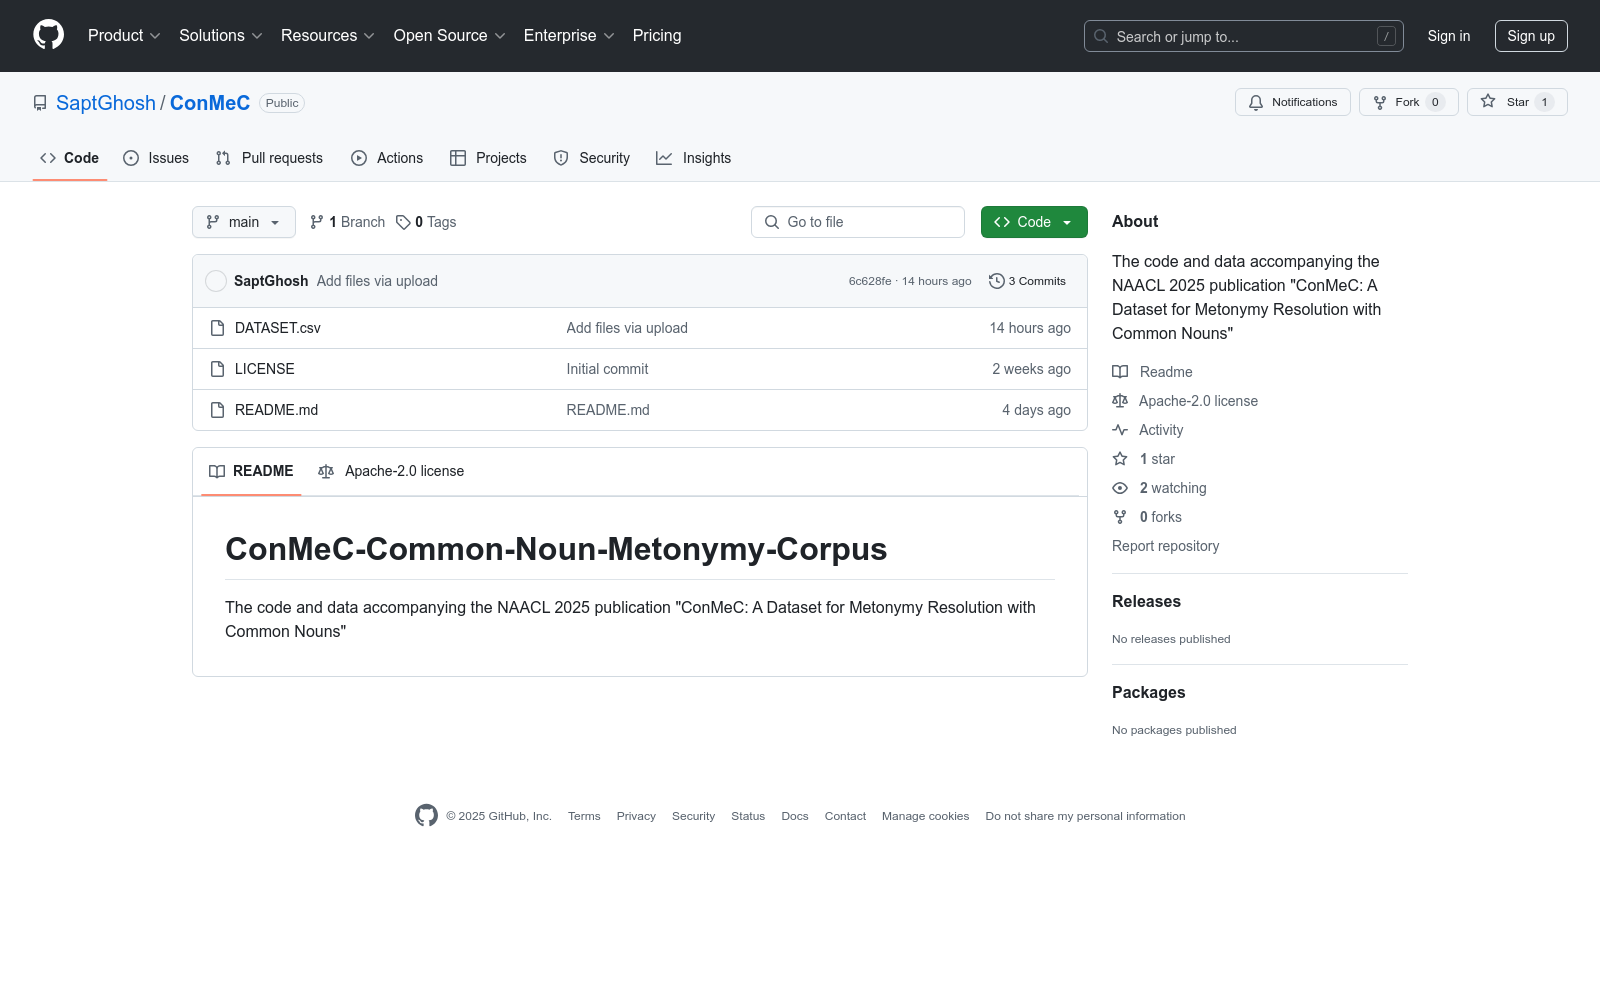Viewport: 1600px width, 1000px height.
Task: Open the LICENSE file
Action: pos(265,369)
